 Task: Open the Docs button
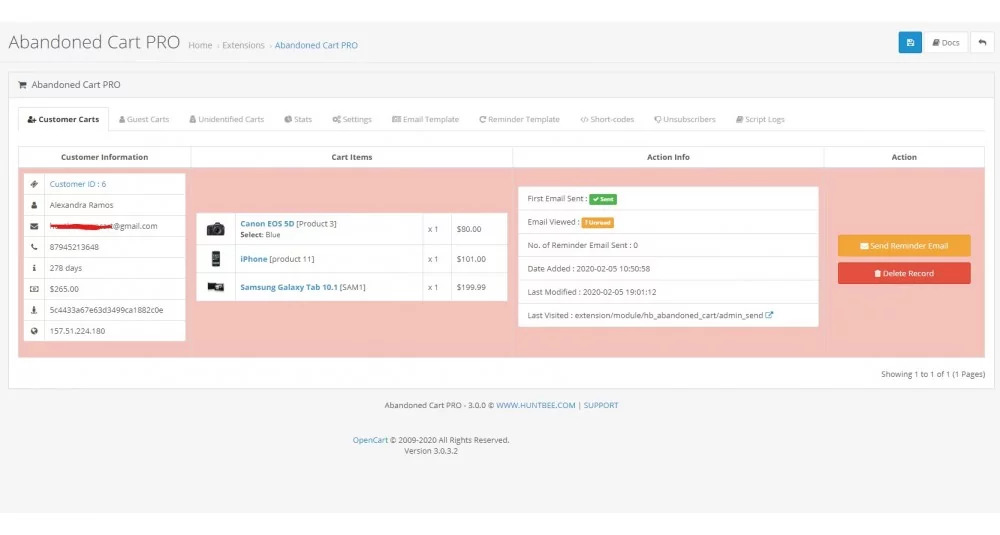pyautogui.click(x=945, y=43)
